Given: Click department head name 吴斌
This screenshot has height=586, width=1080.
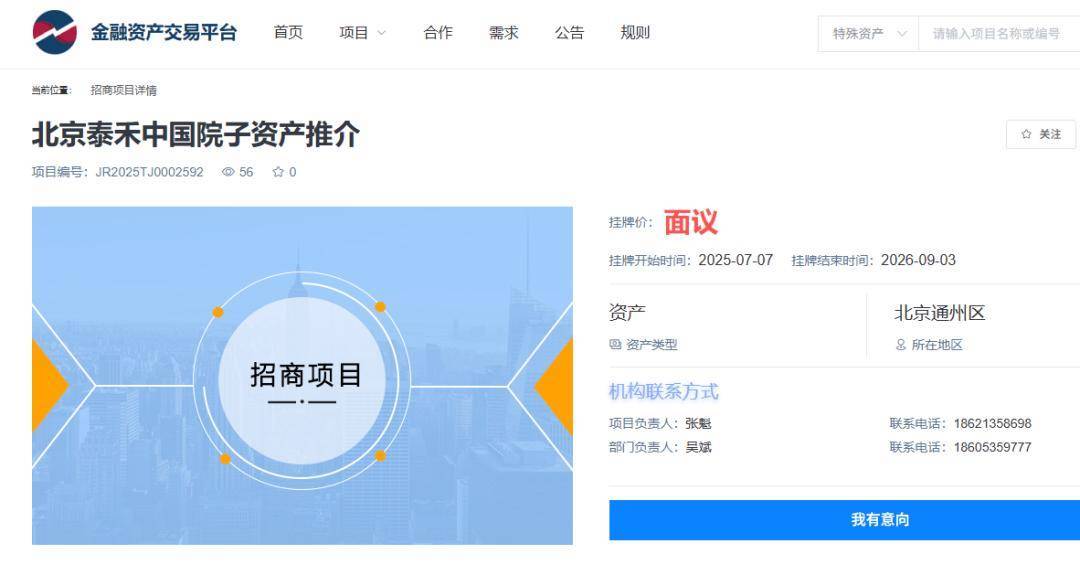Looking at the screenshot, I should pyautogui.click(x=698, y=448).
